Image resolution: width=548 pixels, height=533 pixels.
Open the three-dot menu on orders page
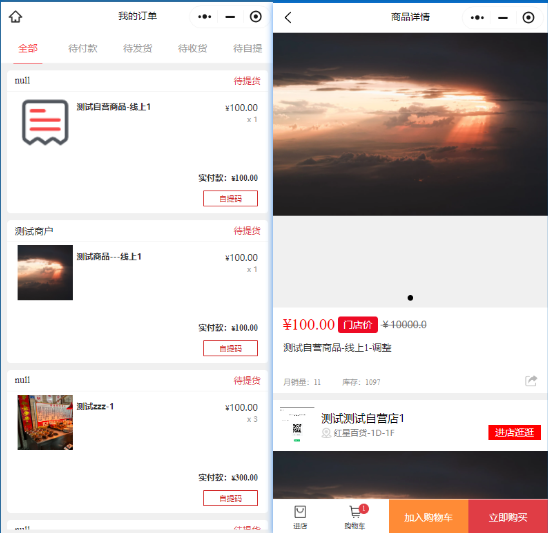[x=204, y=16]
